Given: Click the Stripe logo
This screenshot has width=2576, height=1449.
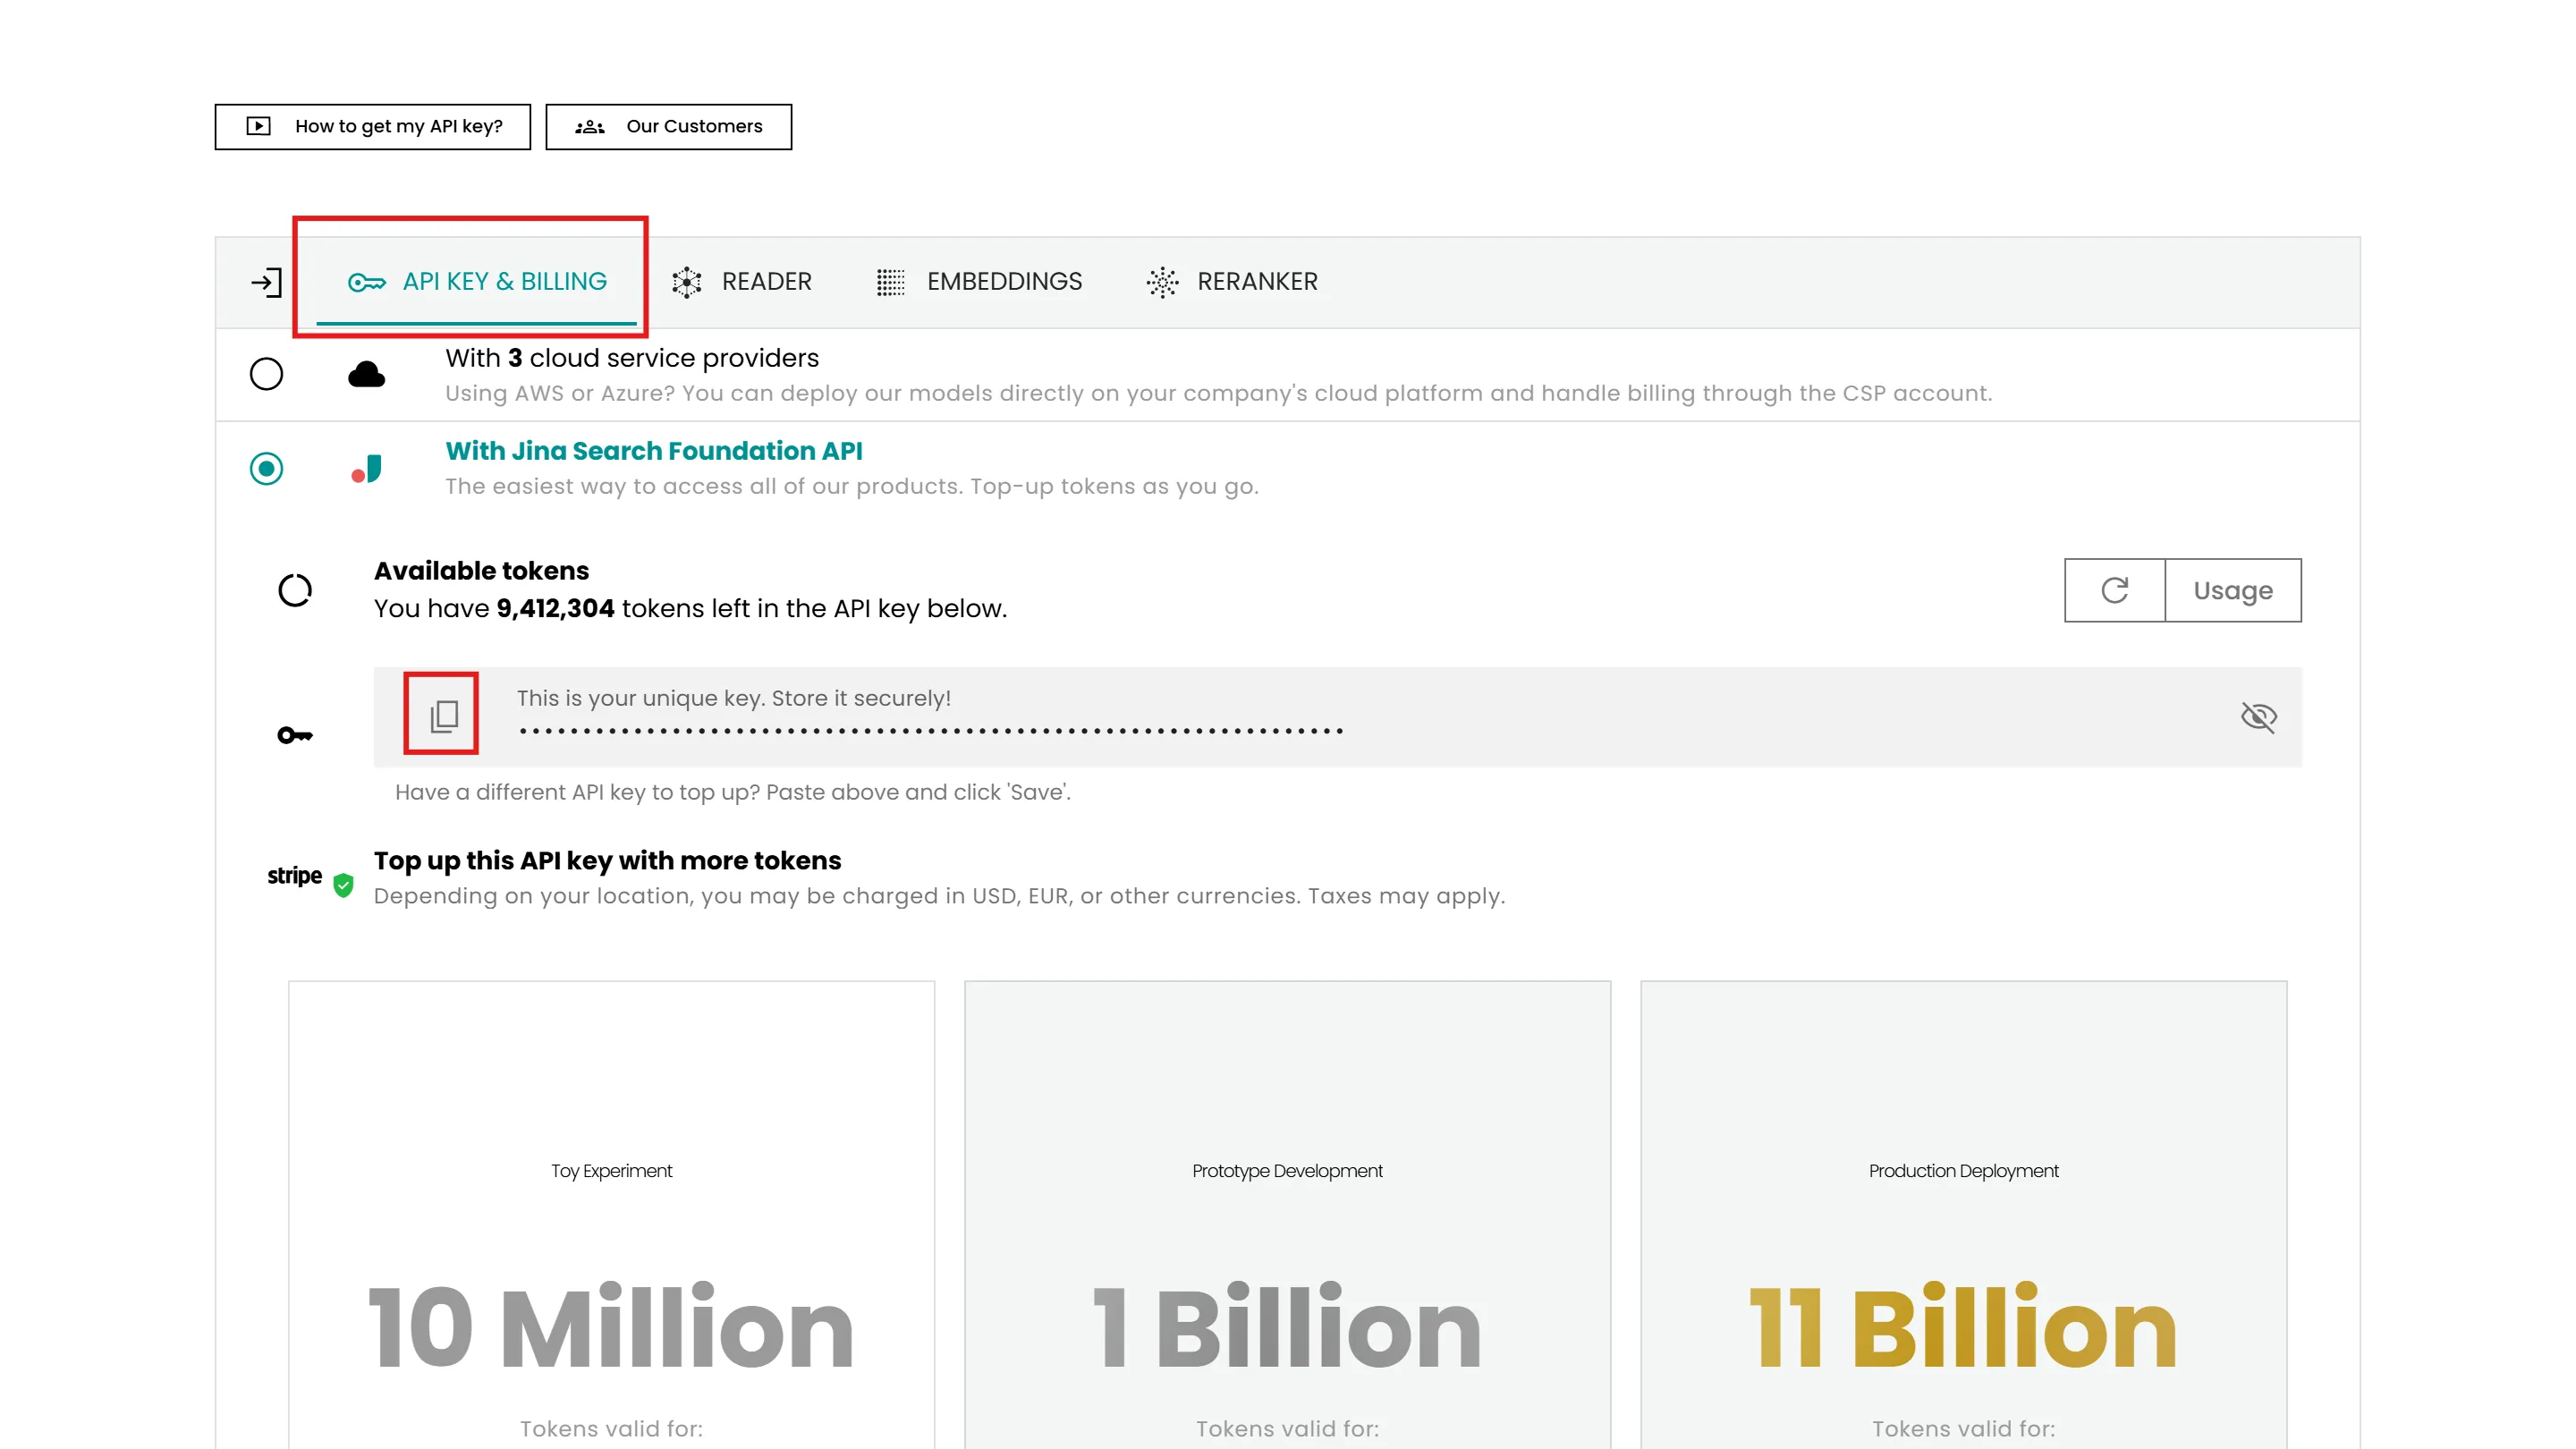Looking at the screenshot, I should (294, 876).
